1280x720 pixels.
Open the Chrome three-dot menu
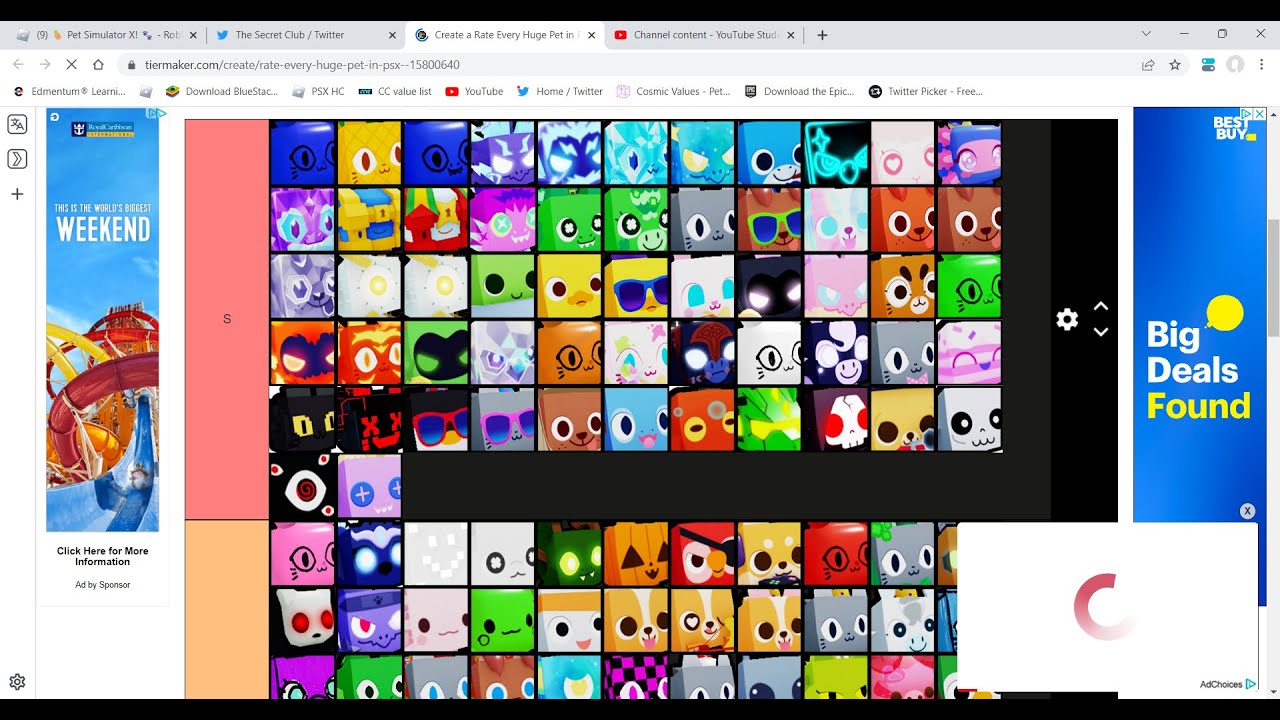pyautogui.click(x=1262, y=64)
